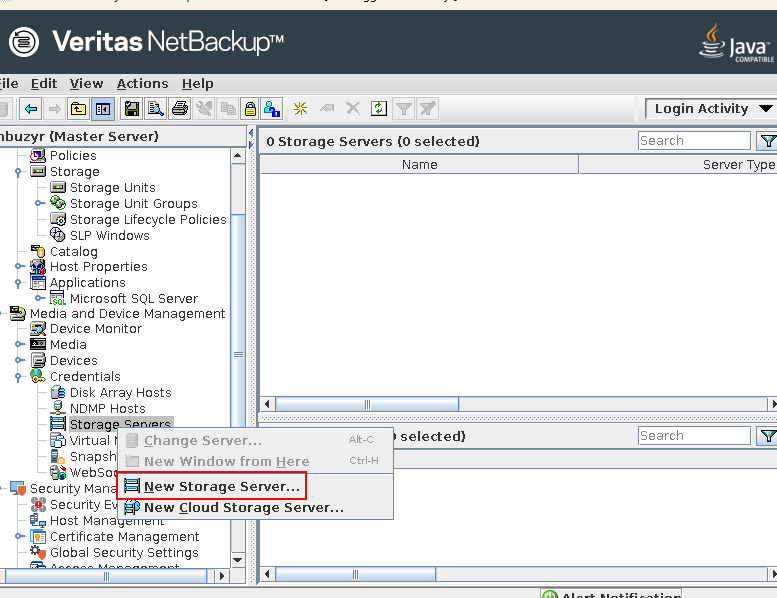Expand the Host Properties tree node
The image size is (777, 598).
point(18,267)
